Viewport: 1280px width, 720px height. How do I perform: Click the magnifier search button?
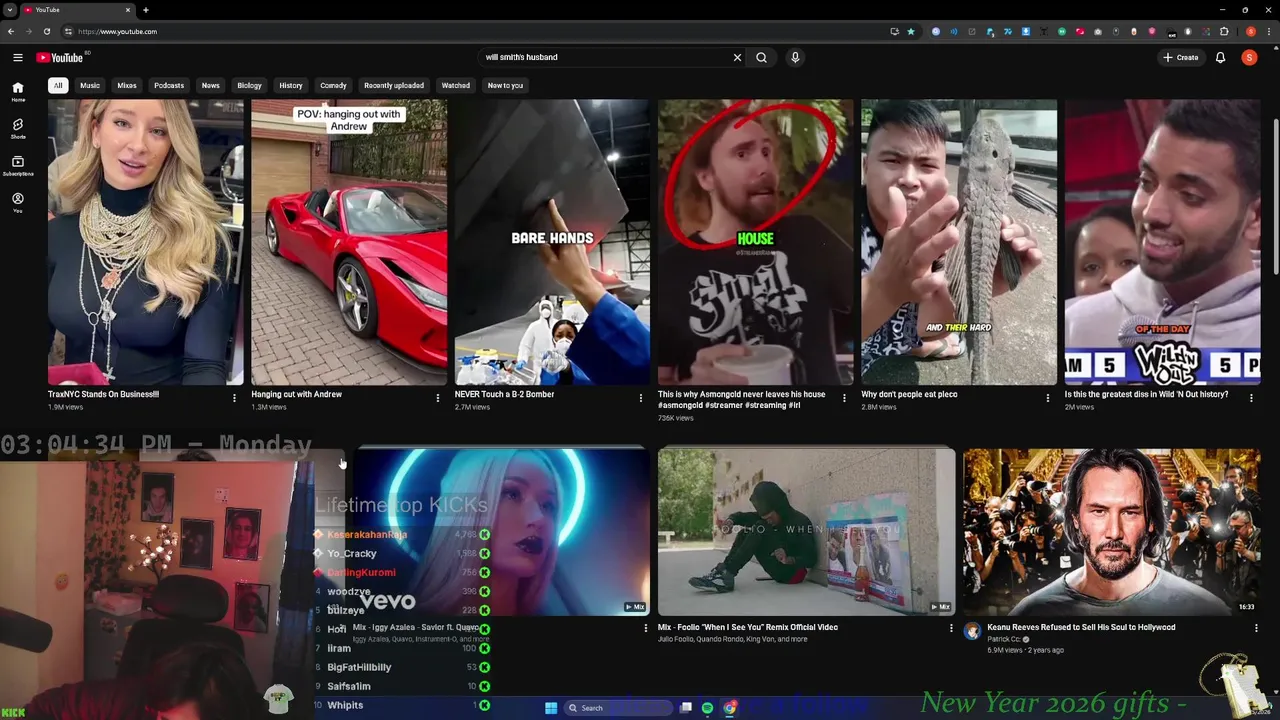click(x=761, y=57)
